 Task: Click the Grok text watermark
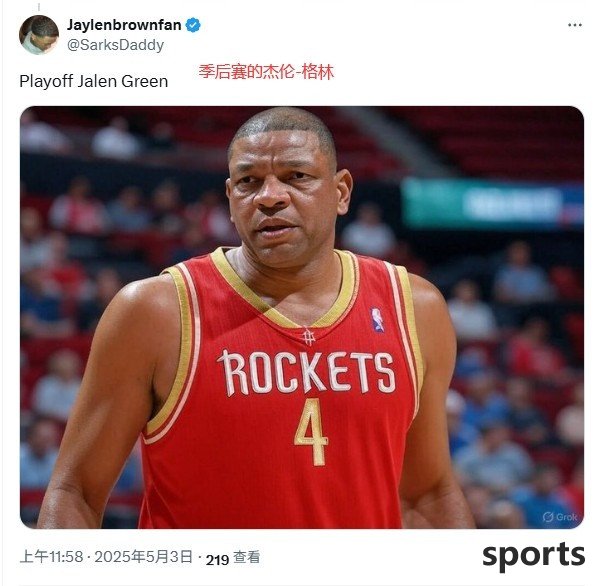click(567, 517)
